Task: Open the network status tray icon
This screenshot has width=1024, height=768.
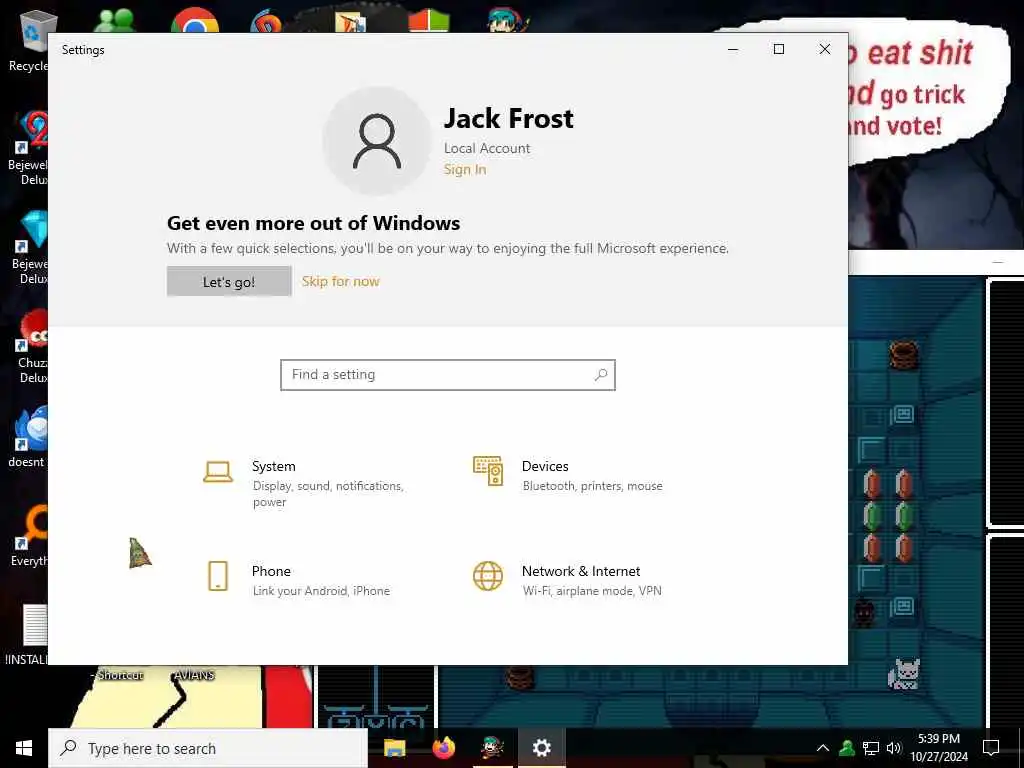Action: coord(871,748)
